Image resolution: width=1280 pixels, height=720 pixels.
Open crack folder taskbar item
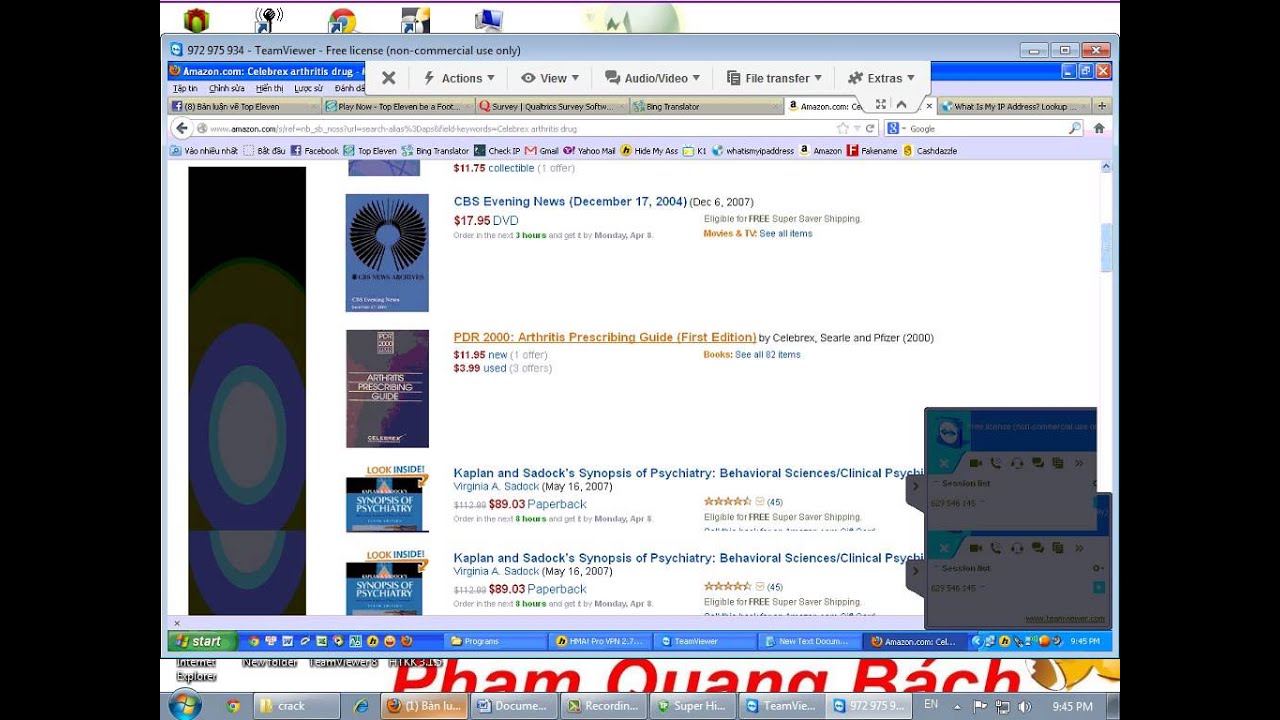[x=297, y=705]
